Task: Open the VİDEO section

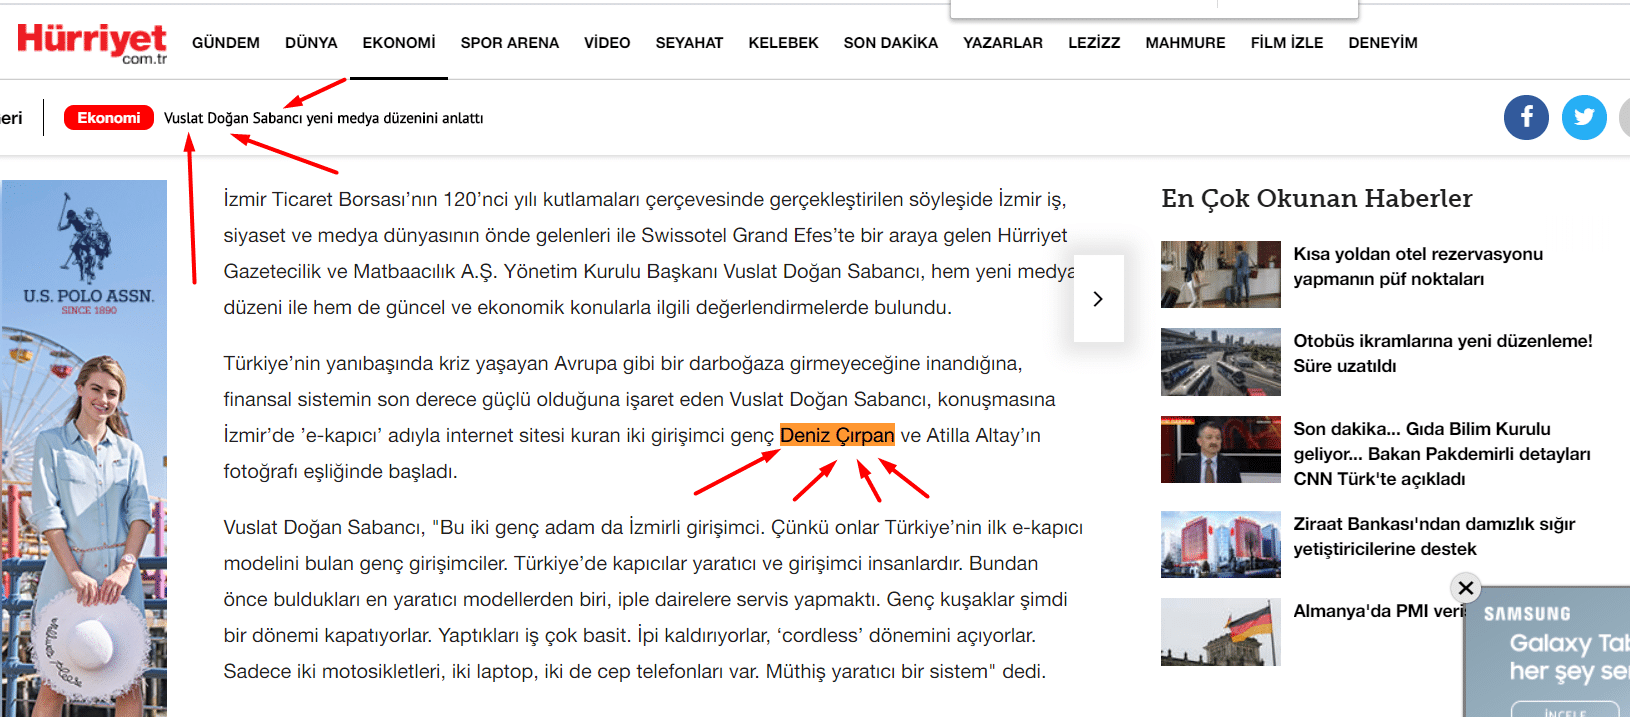Action: [607, 43]
